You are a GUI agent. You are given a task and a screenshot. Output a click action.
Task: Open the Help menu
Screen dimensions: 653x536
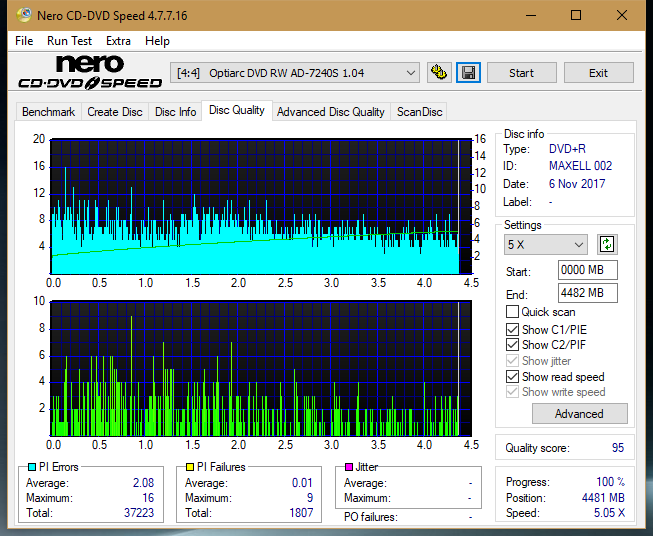pos(157,41)
